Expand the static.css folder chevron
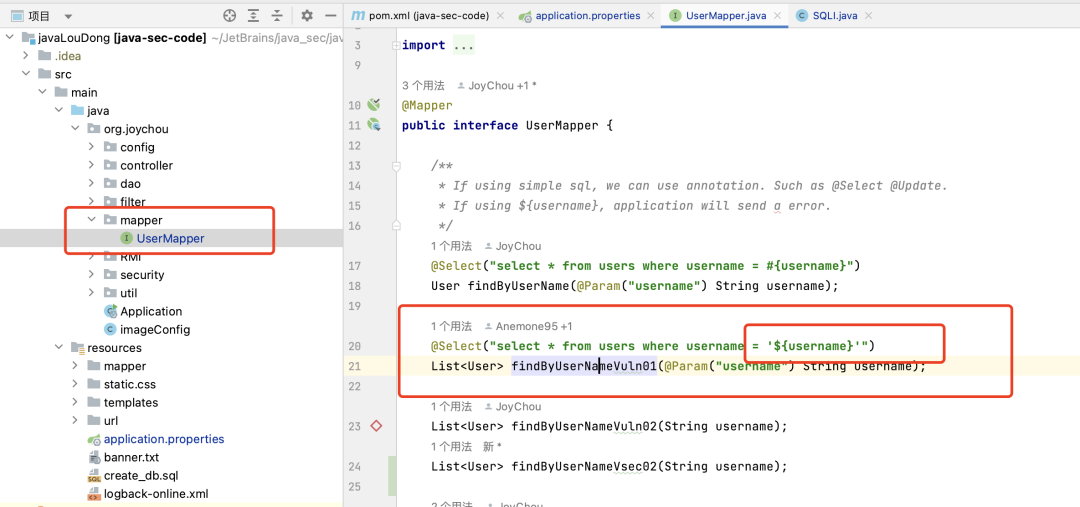The width and height of the screenshot is (1080, 507). pyautogui.click(x=75, y=384)
